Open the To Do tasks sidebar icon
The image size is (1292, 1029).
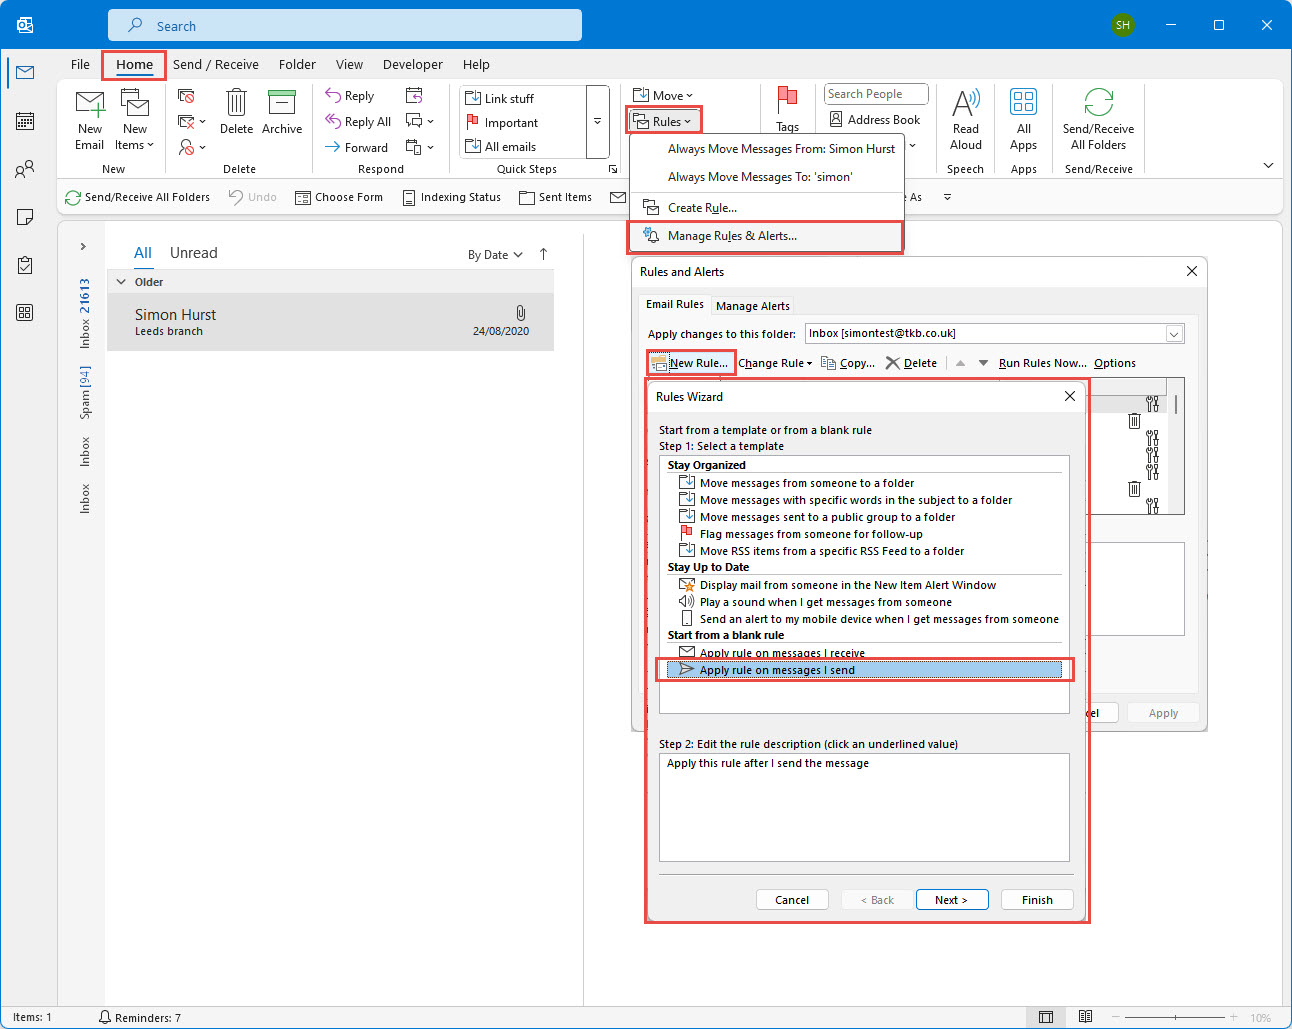coord(25,265)
